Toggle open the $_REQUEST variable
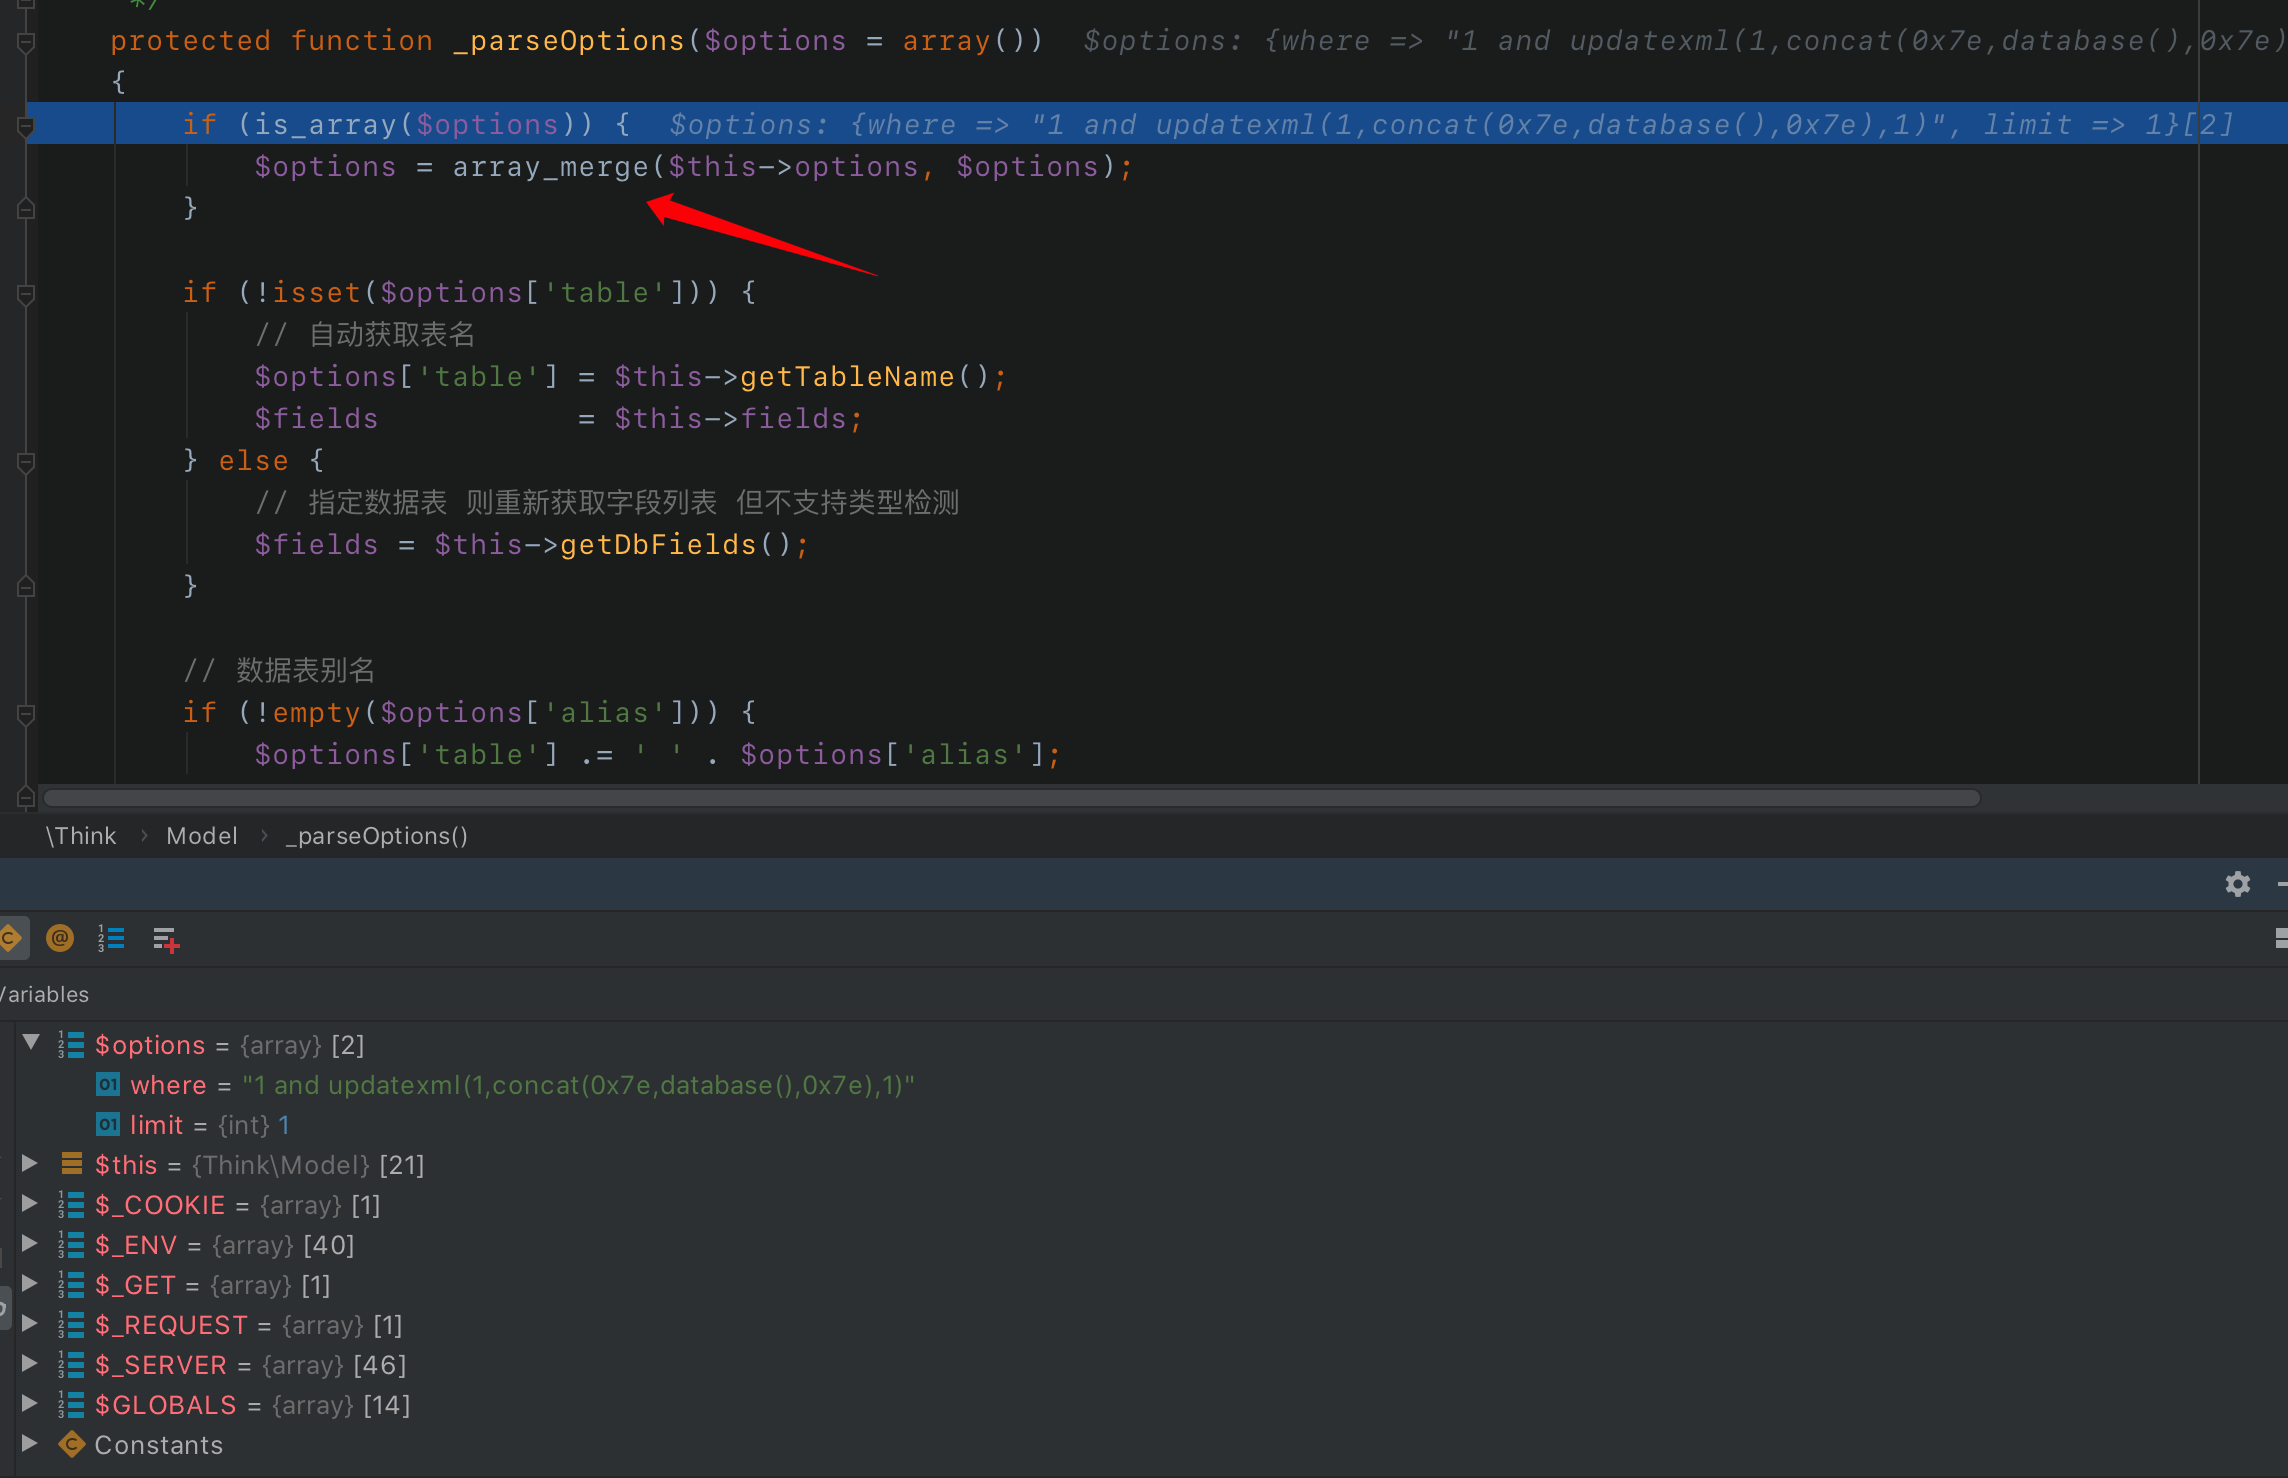The height and width of the screenshot is (1478, 2288). (x=29, y=1322)
